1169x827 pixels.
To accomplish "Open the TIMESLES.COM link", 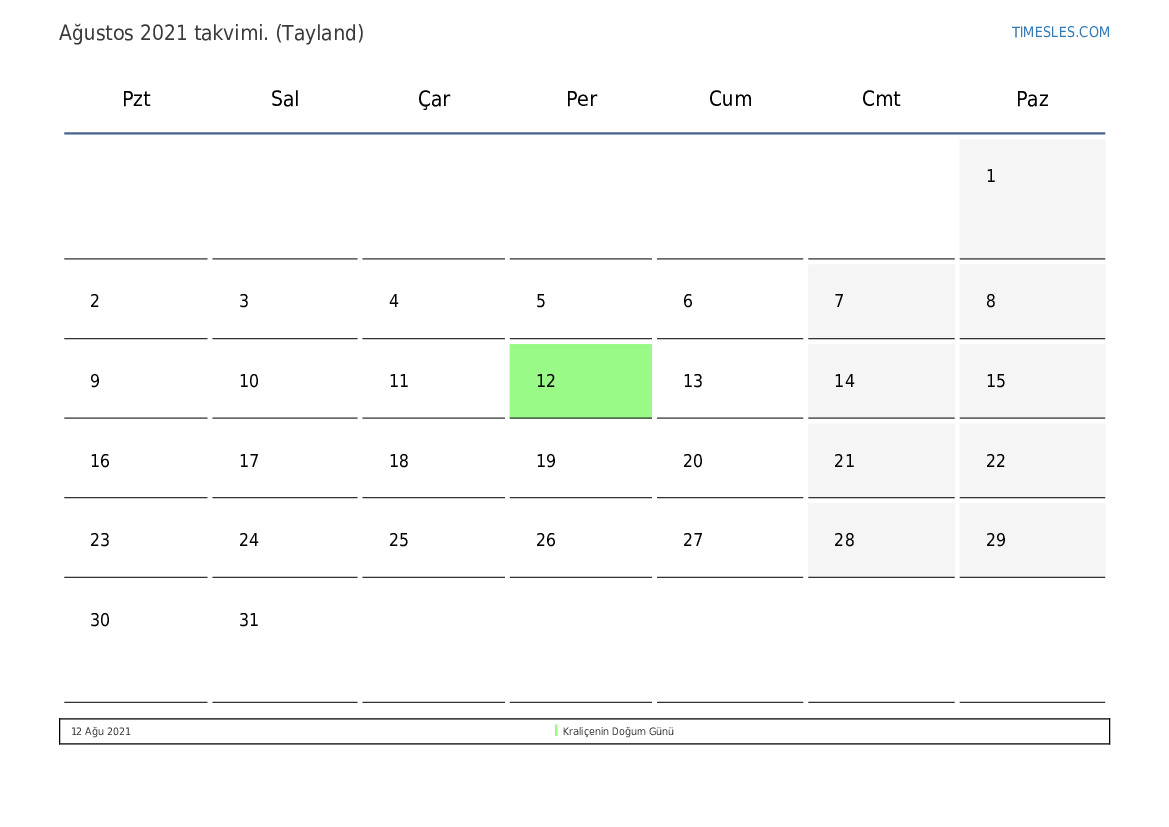I will tap(1060, 32).
